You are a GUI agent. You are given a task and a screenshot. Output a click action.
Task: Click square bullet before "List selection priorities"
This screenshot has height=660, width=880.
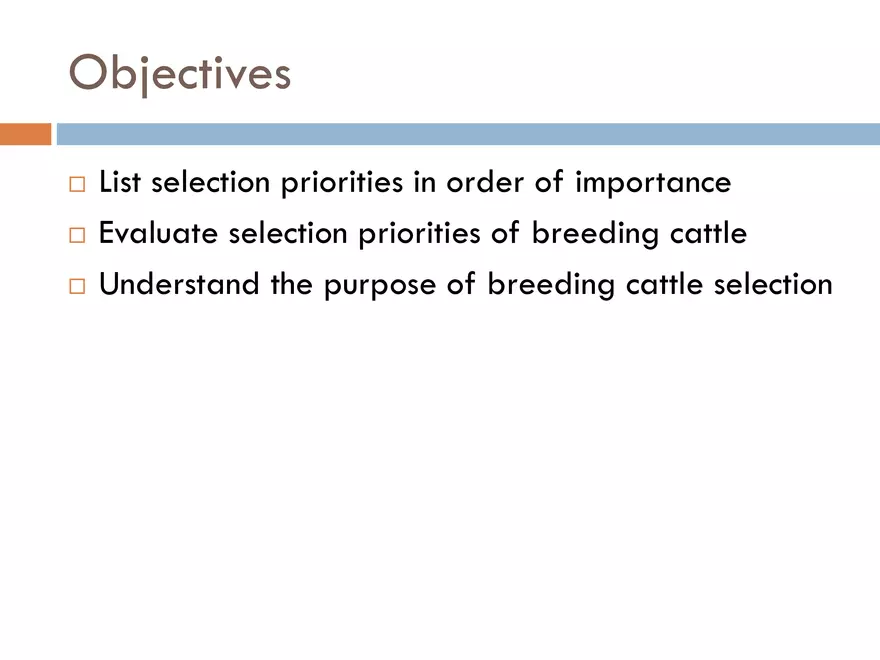pos(78,185)
